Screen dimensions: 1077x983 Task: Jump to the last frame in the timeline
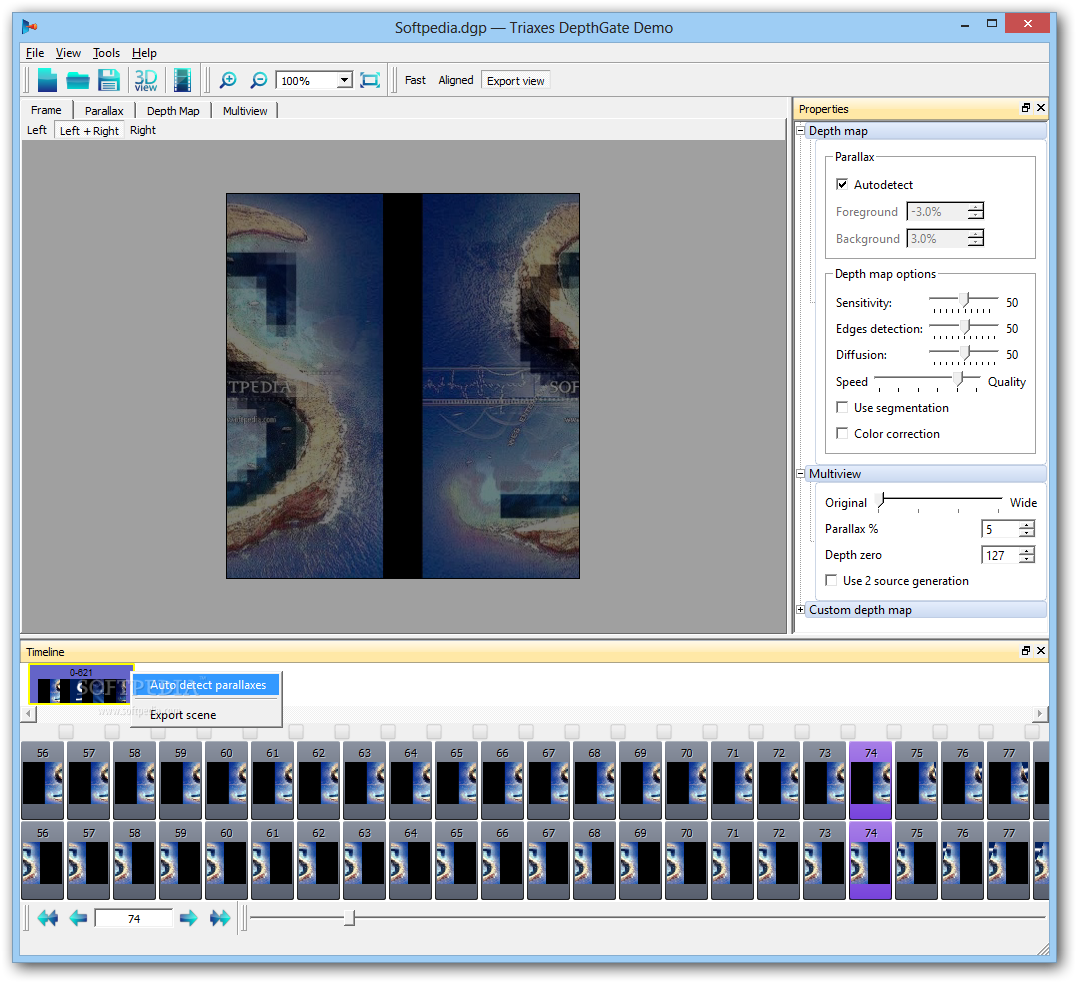click(220, 918)
